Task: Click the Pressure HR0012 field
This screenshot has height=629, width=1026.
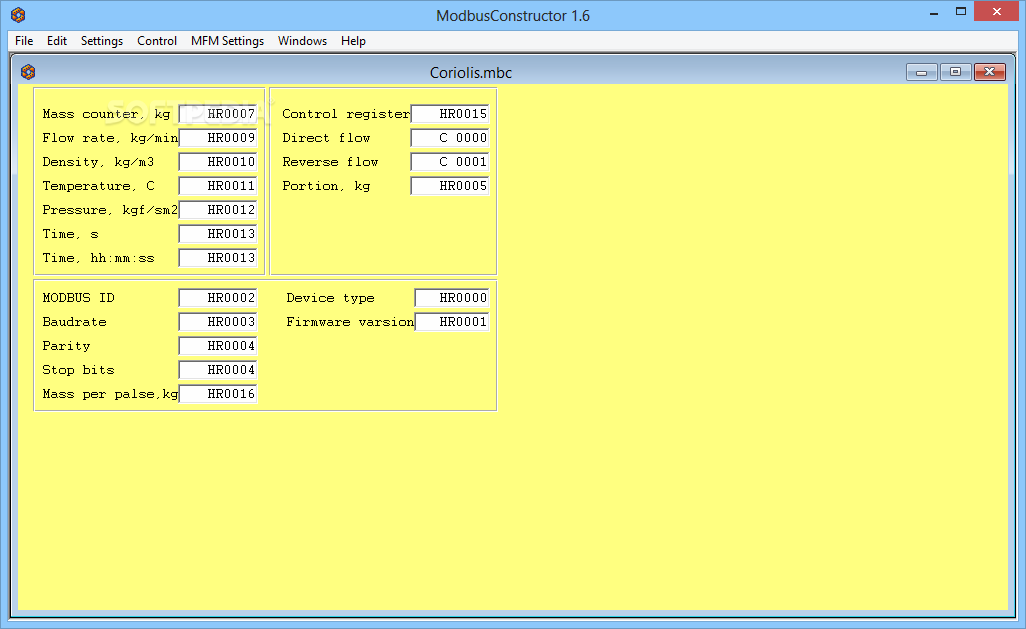Action: (218, 210)
